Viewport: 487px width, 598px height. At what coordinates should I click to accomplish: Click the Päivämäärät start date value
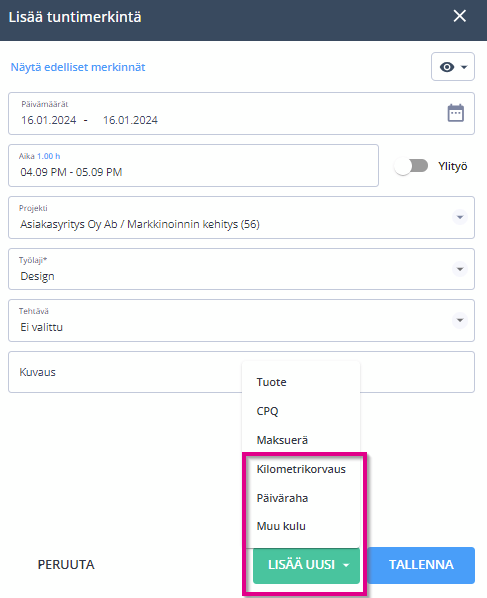click(48, 120)
